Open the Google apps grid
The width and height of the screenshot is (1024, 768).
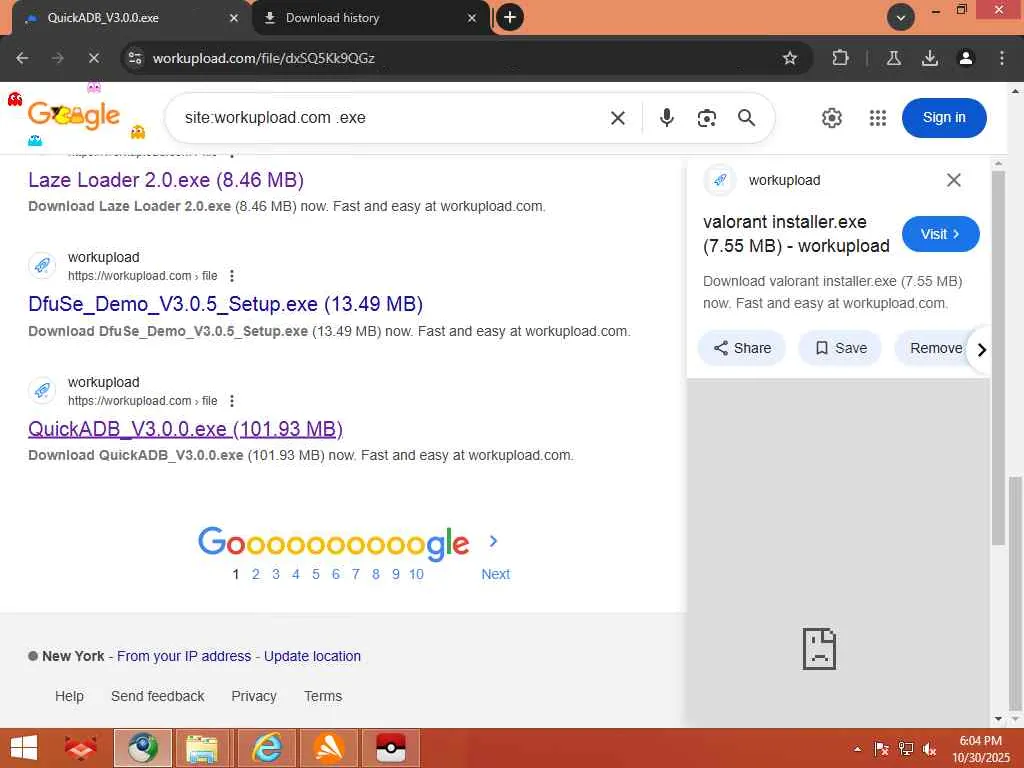click(x=878, y=118)
